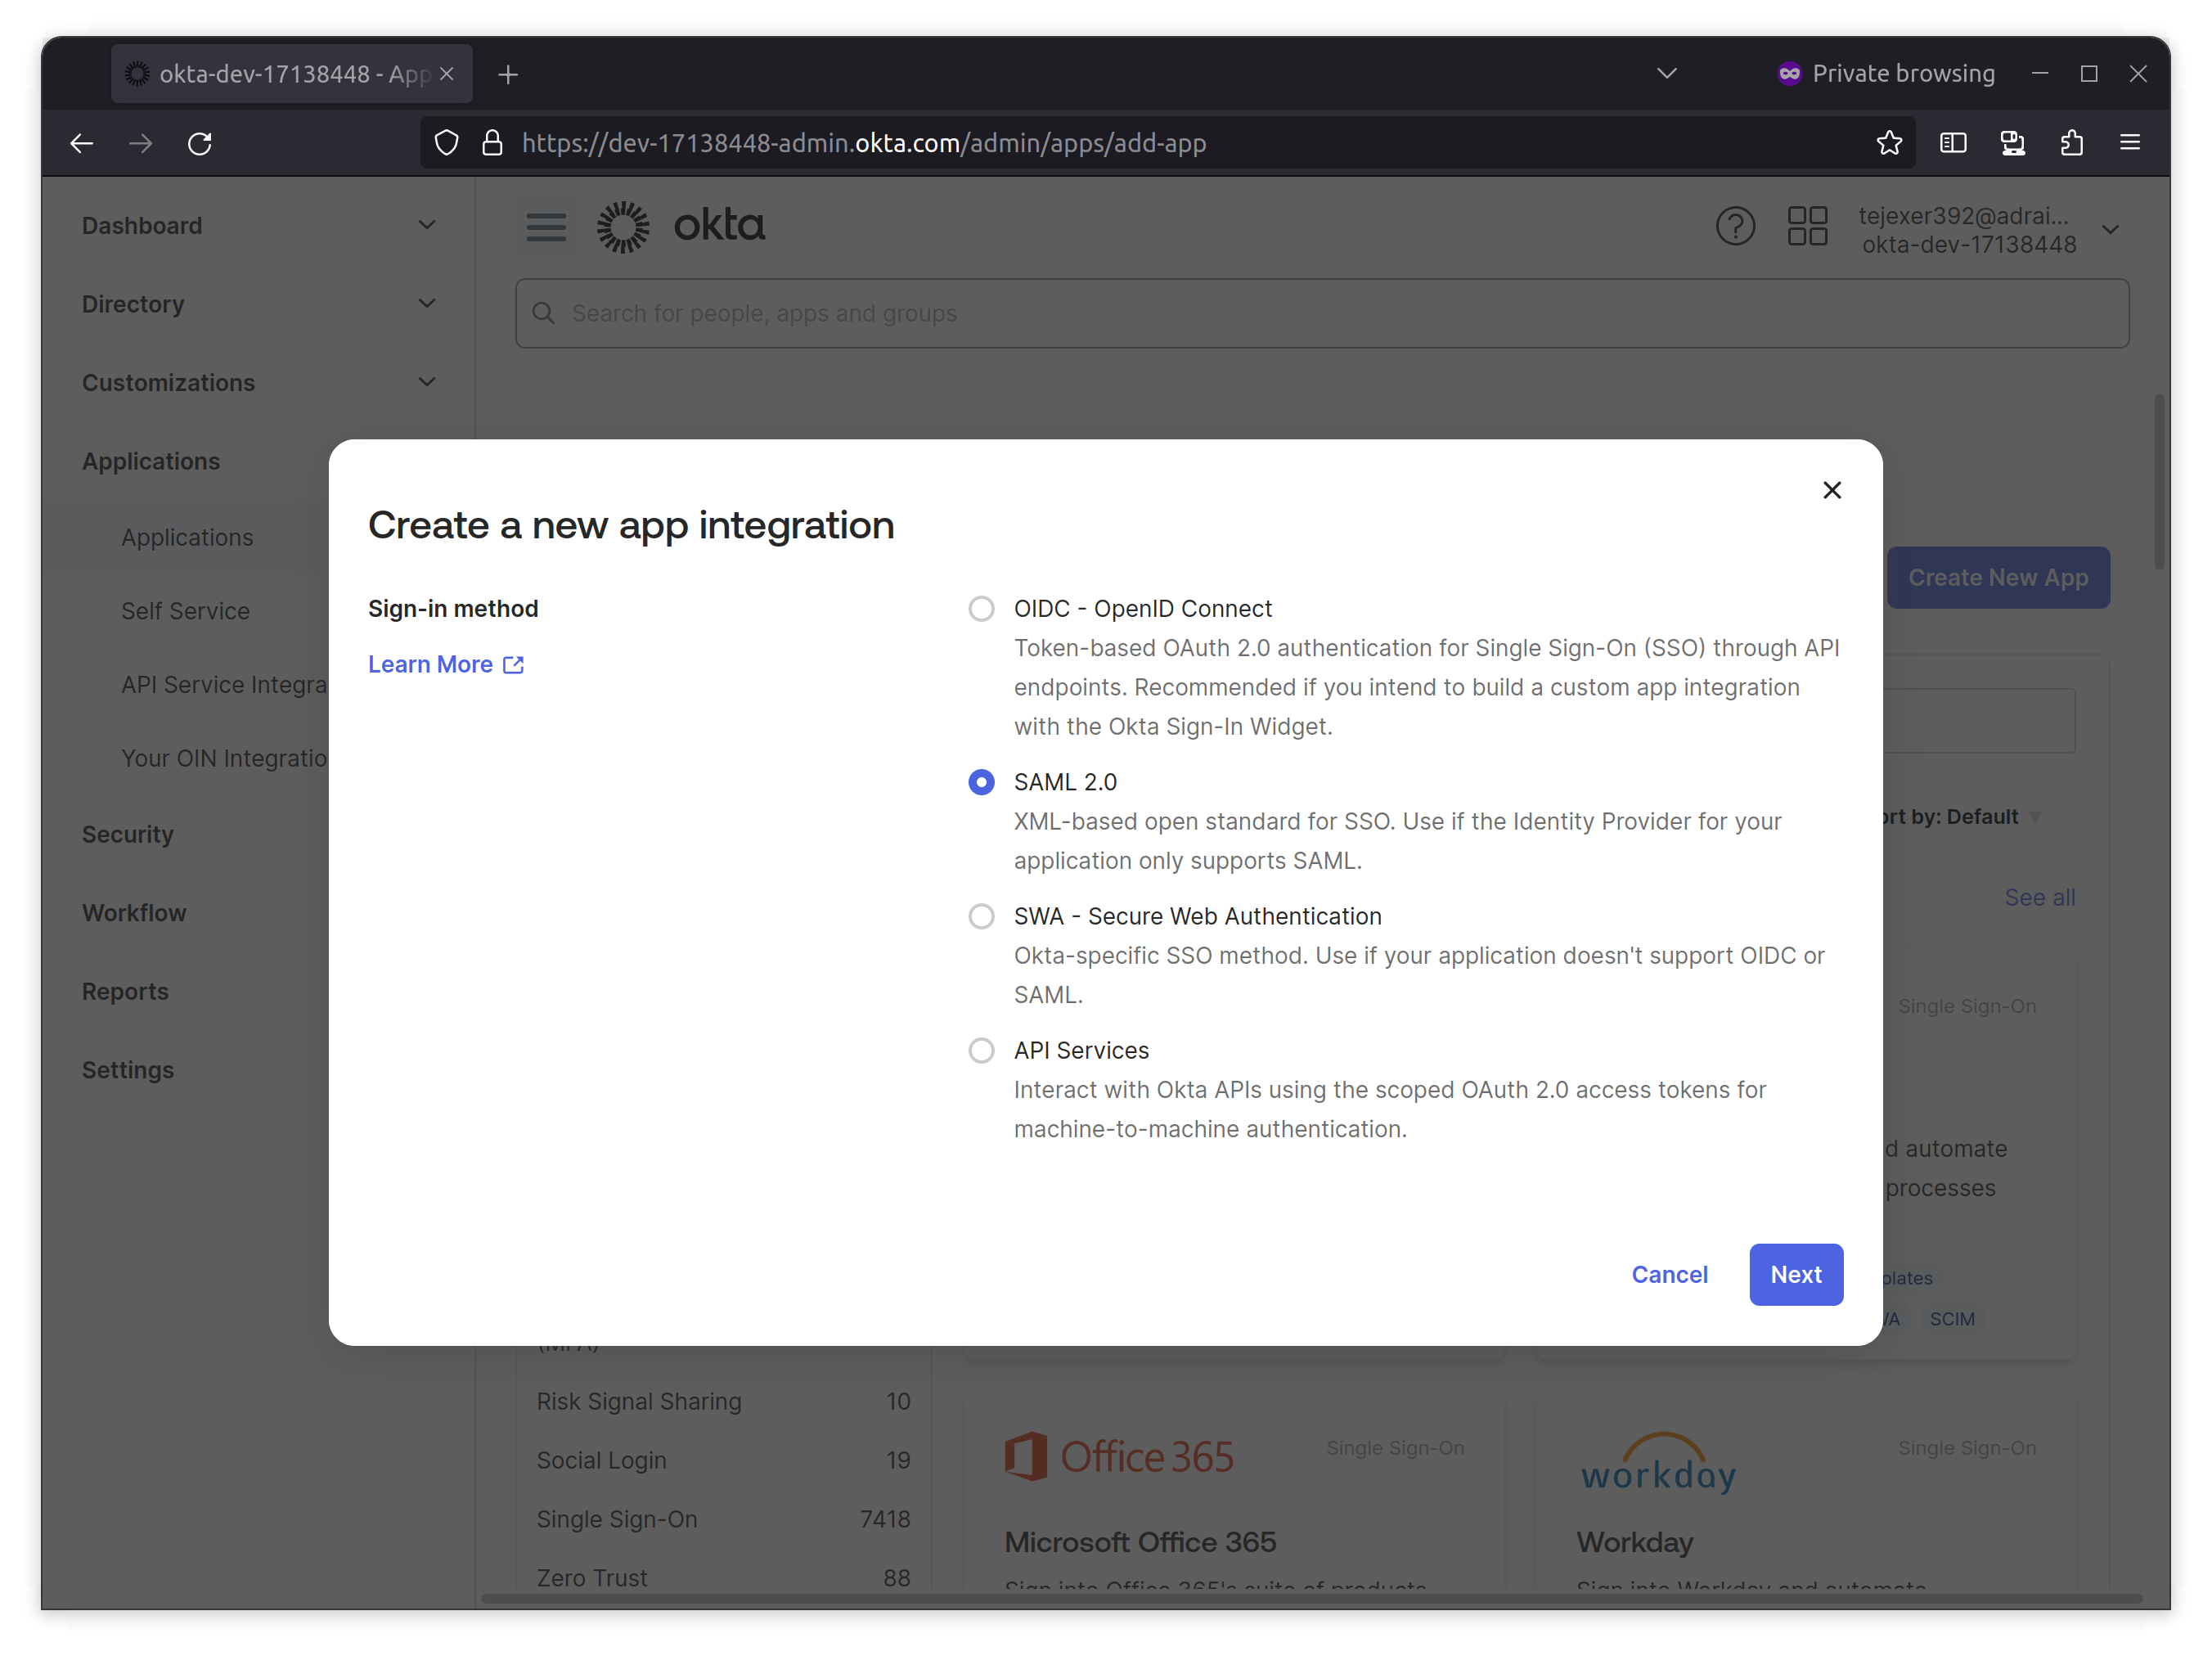Select the API Services radio button
2212x1656 pixels.
(981, 1049)
